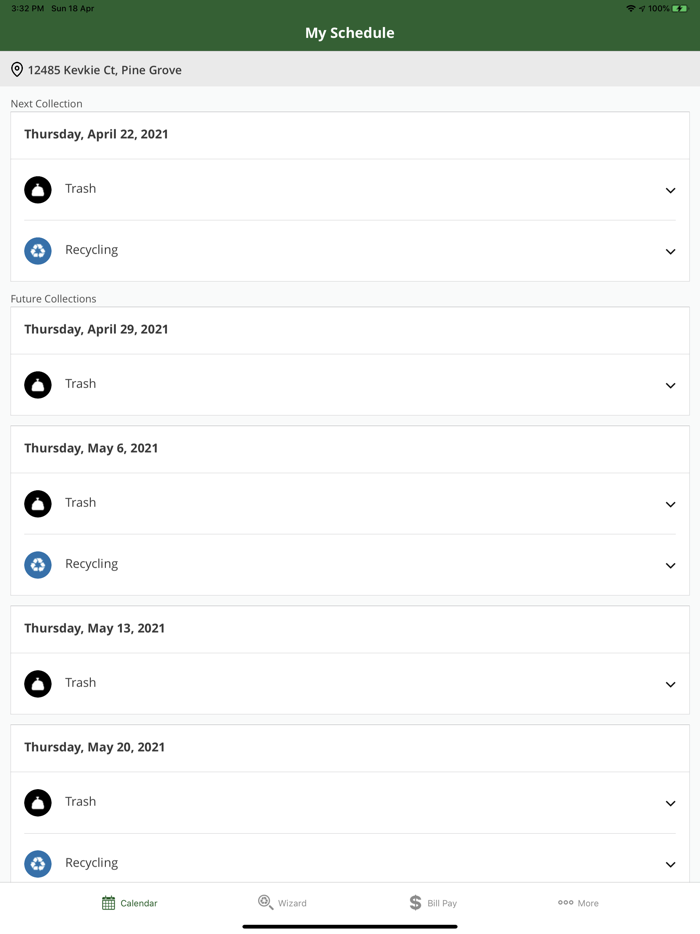700x934 pixels.
Task: Tap the Trash icon under May 20
Action: [x=38, y=803]
